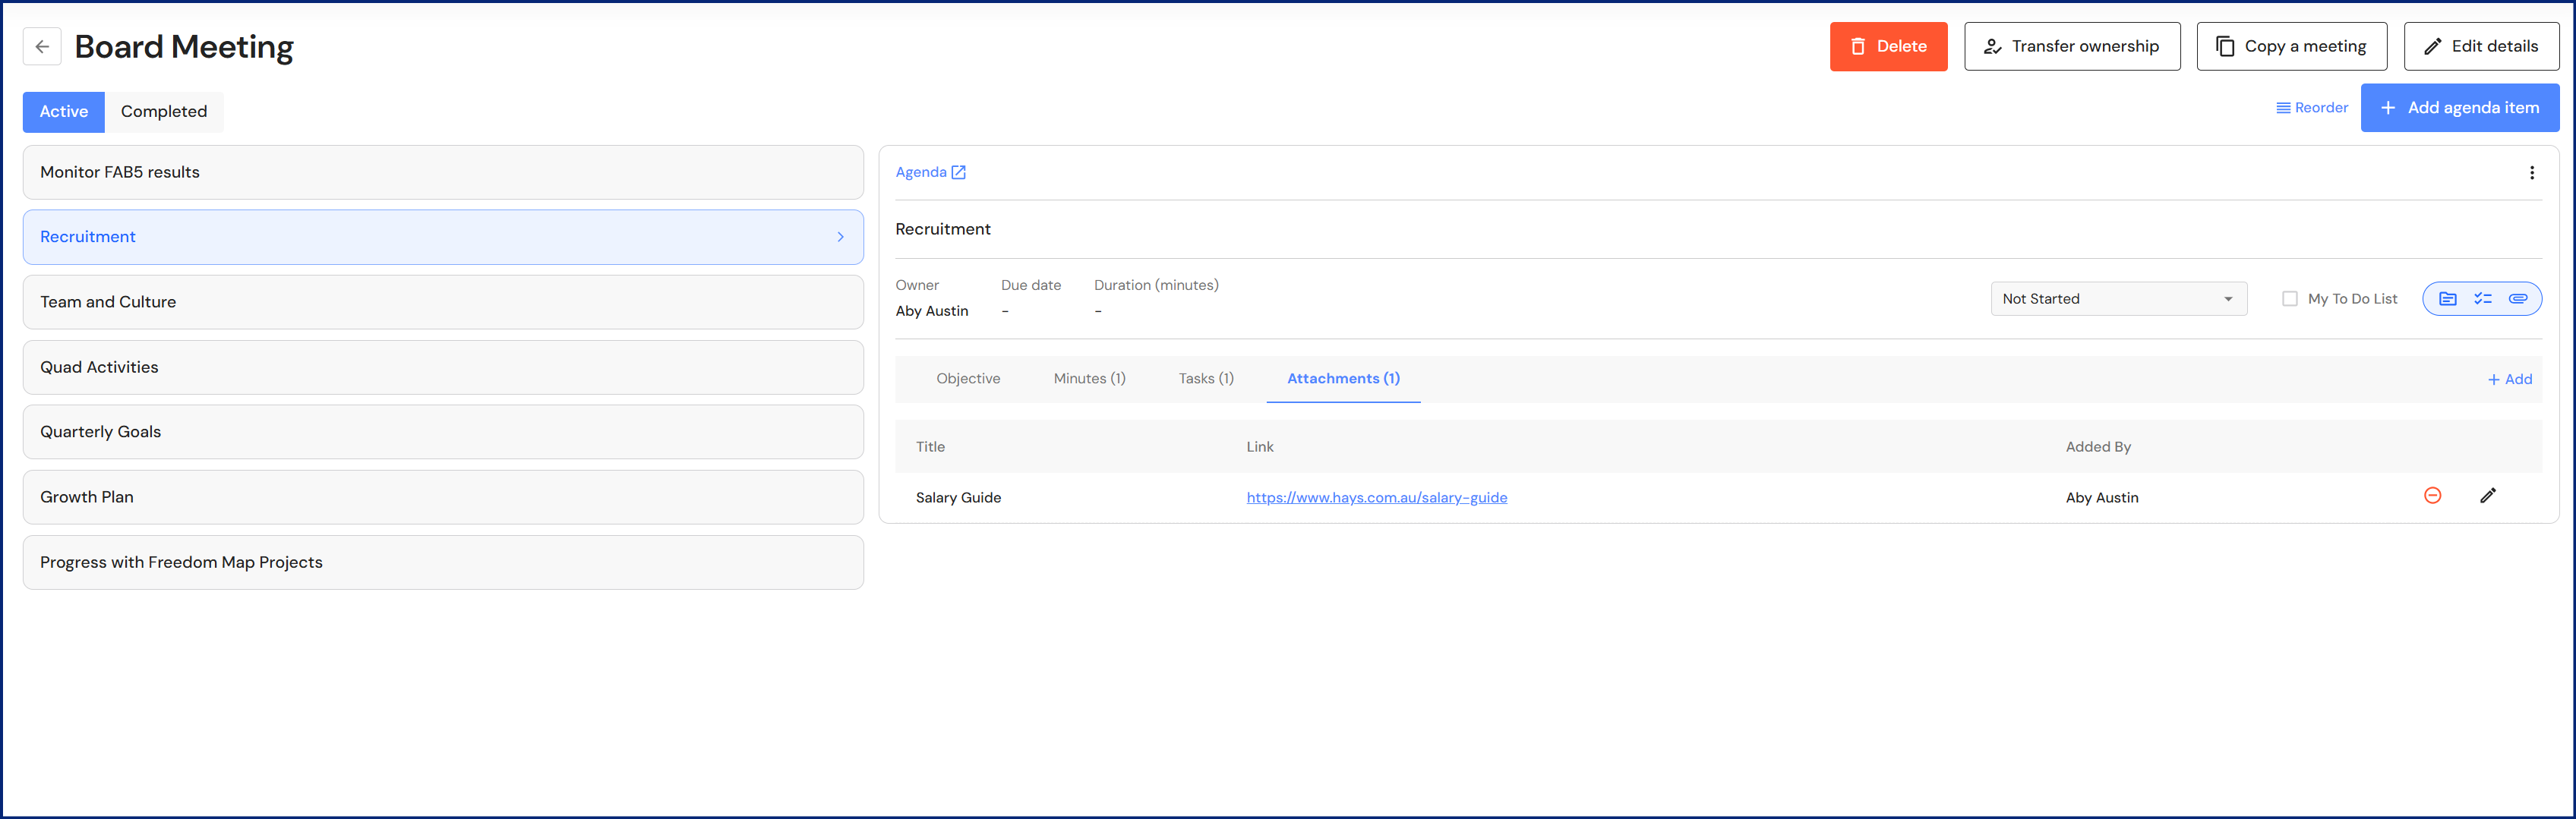Open the Objective tab

point(968,379)
